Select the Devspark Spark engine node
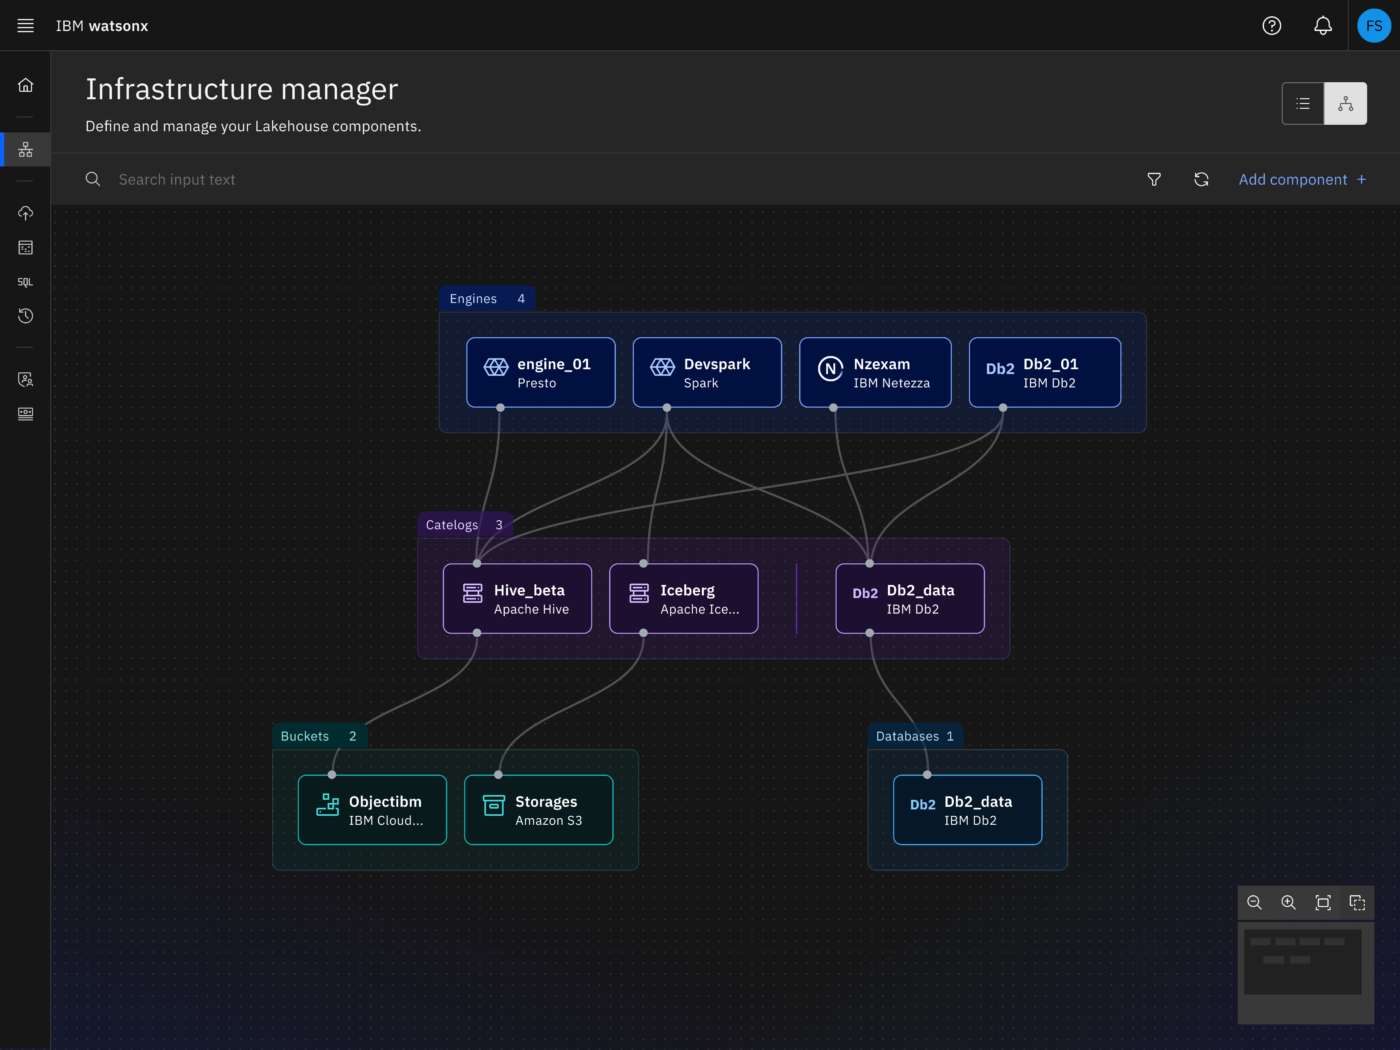The image size is (1400, 1050). pyautogui.click(x=707, y=373)
